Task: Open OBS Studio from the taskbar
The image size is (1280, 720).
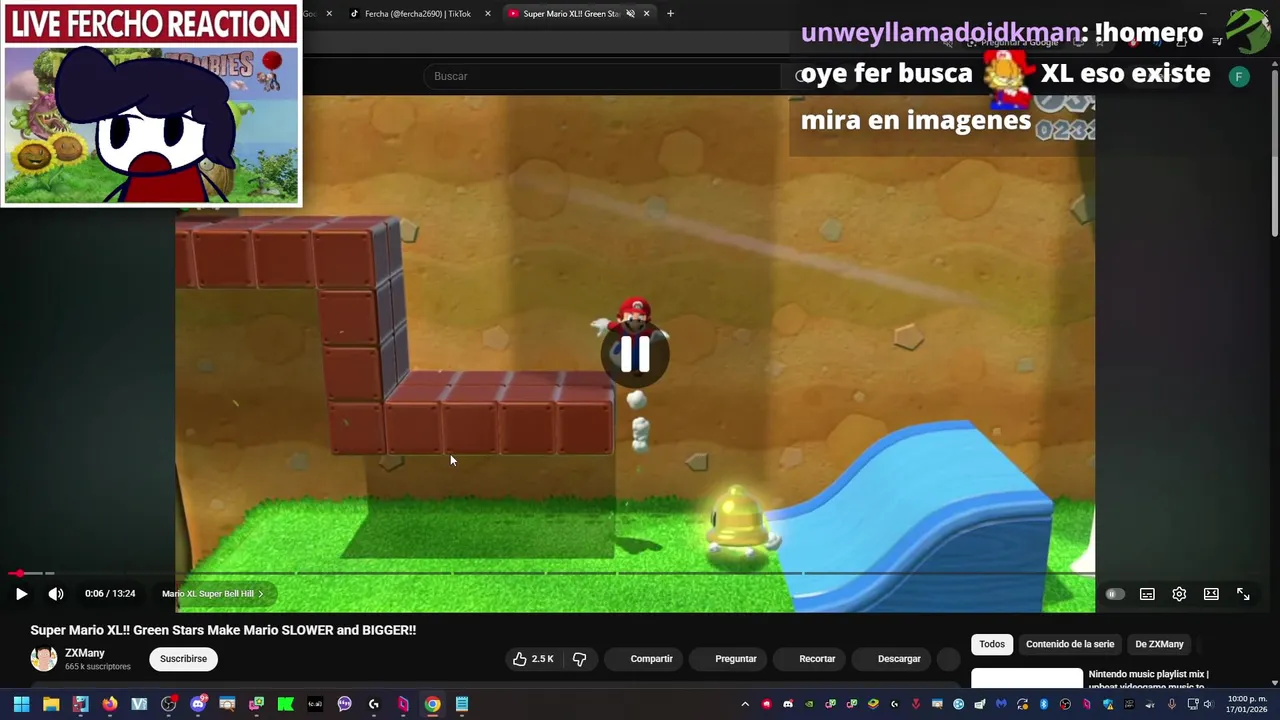Action: [168, 704]
